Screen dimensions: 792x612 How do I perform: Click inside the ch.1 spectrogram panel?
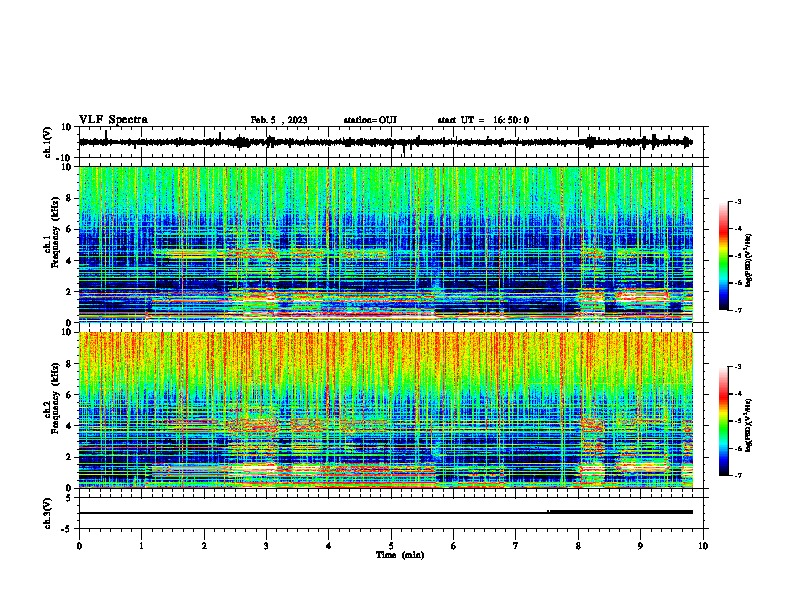pos(386,244)
